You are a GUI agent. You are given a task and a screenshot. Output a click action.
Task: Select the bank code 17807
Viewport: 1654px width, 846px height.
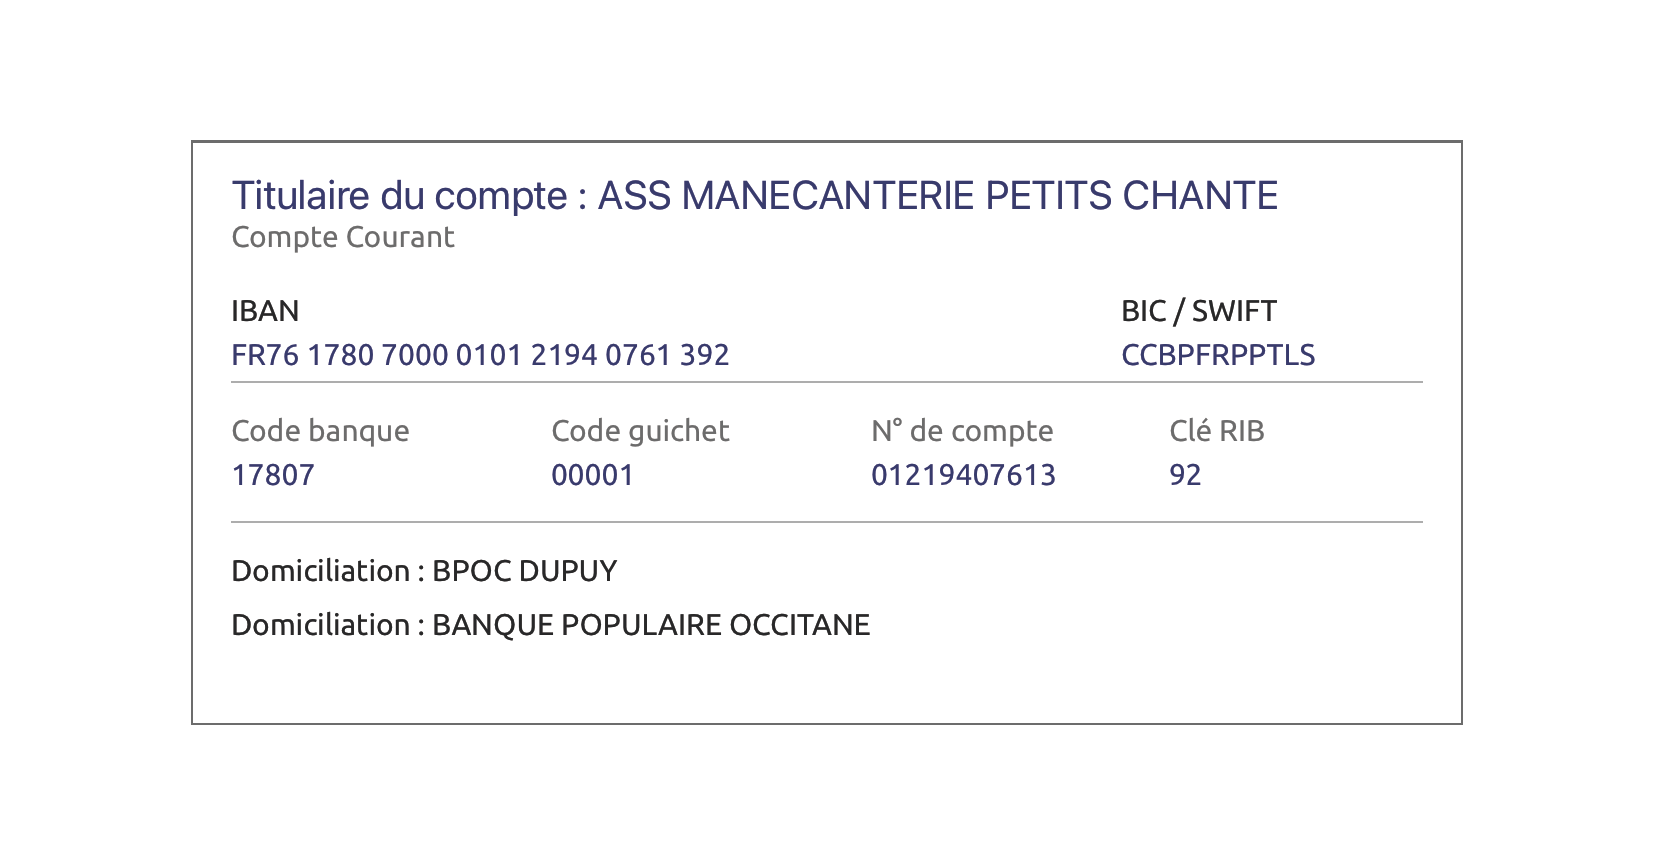point(273,475)
